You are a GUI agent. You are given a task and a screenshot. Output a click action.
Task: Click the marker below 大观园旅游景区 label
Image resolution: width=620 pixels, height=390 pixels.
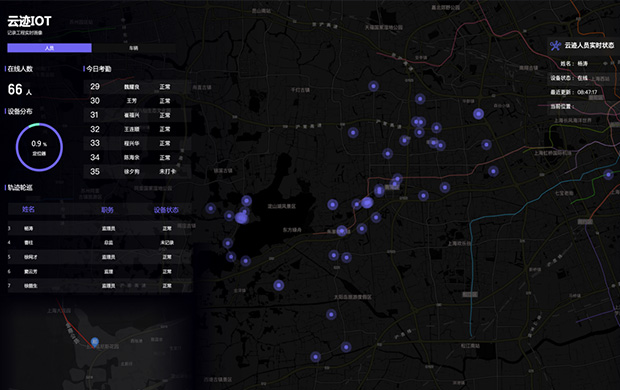coord(331,314)
